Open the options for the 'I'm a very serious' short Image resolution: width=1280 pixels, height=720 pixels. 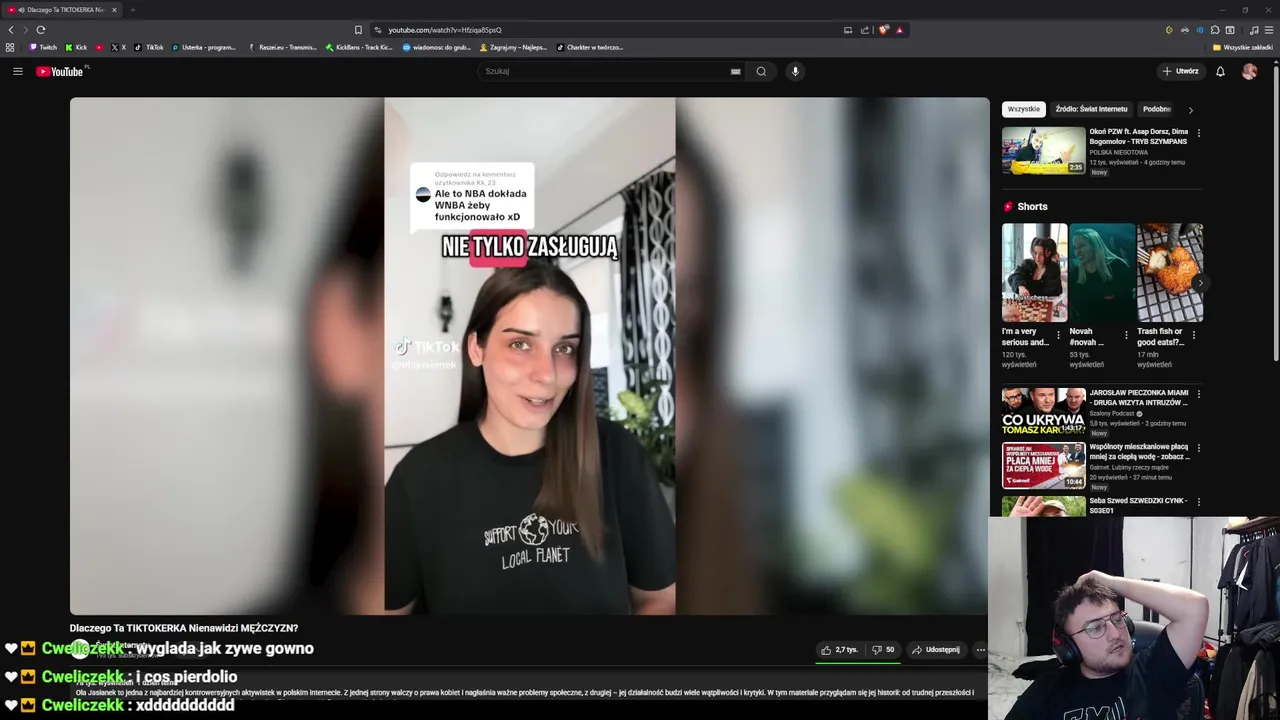coord(1058,335)
